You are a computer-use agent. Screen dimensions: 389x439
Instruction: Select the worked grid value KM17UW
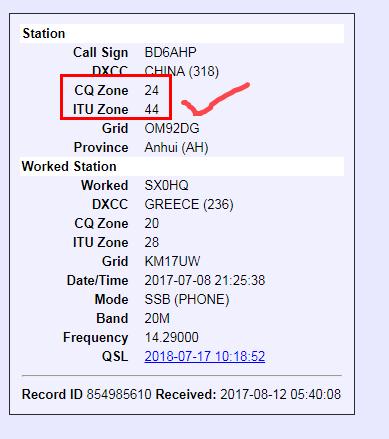tap(172, 261)
